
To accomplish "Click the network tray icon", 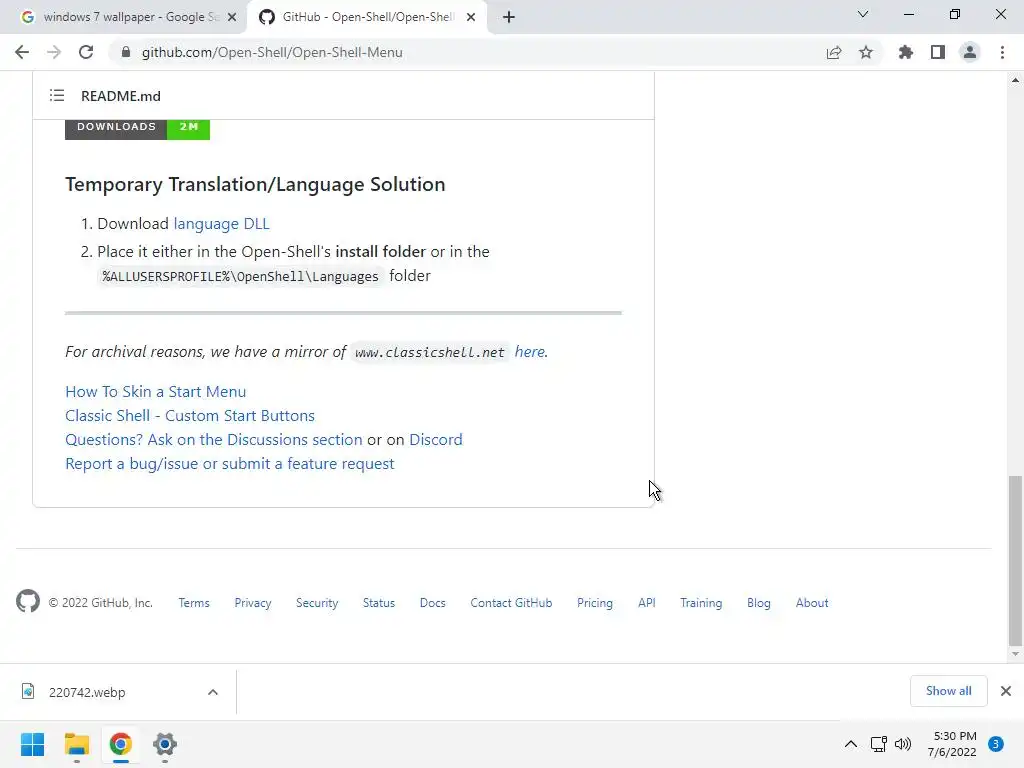I will point(878,744).
